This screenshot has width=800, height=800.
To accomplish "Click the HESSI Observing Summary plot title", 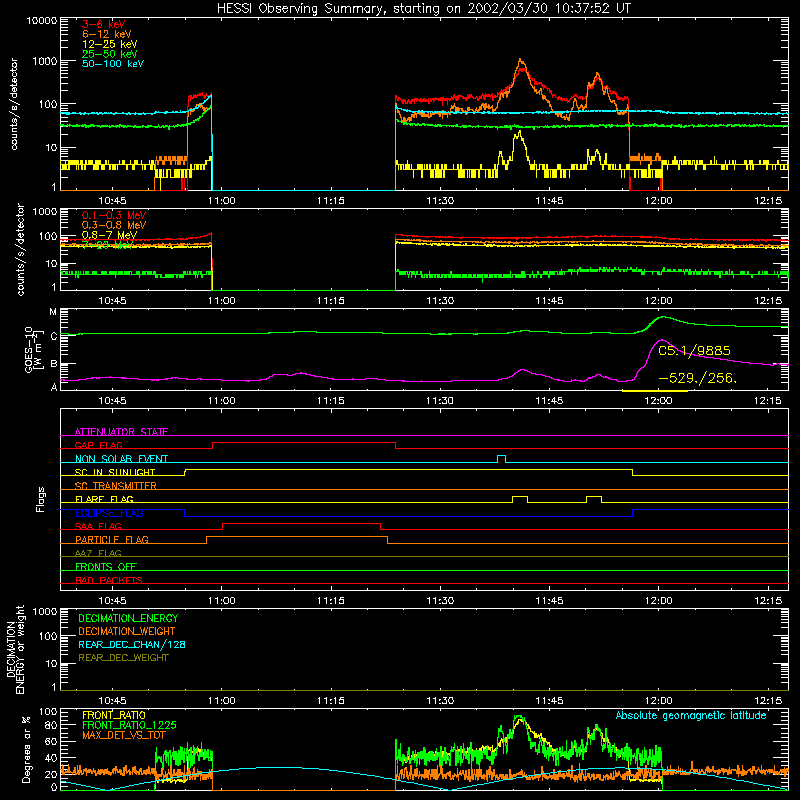I will (x=423, y=9).
